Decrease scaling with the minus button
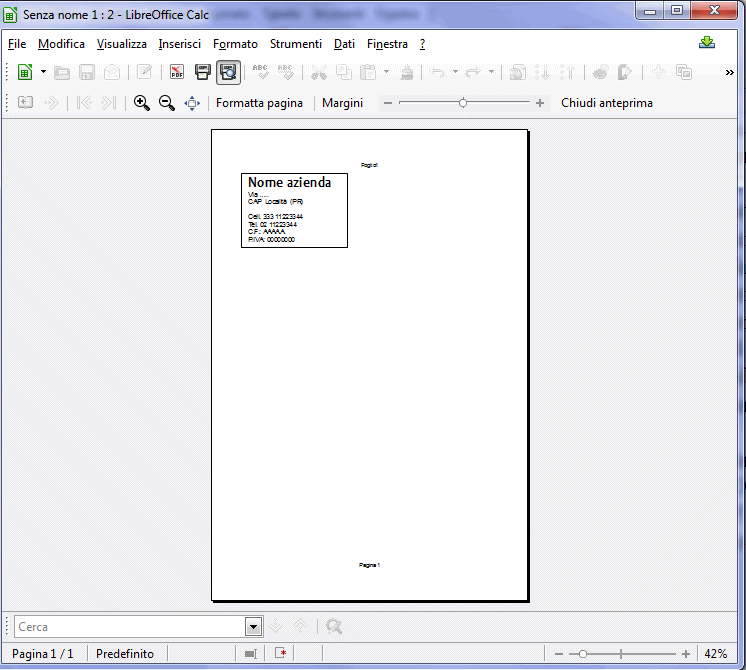This screenshot has width=746, height=670. (x=388, y=103)
